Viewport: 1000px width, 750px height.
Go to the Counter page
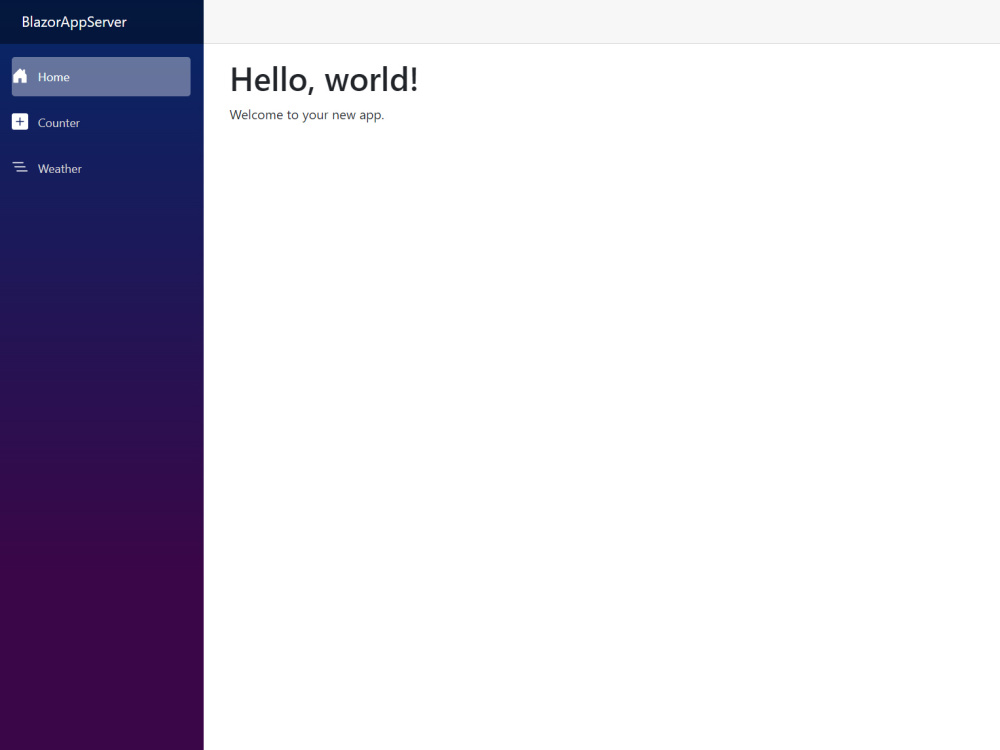pos(101,122)
